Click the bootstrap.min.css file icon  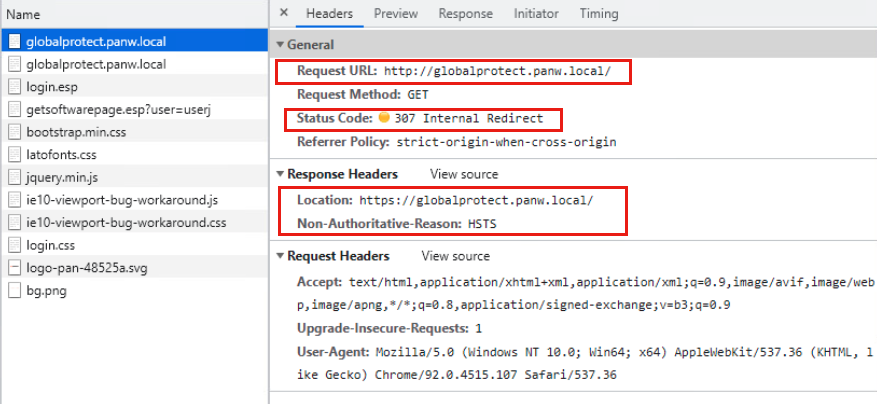(14, 132)
